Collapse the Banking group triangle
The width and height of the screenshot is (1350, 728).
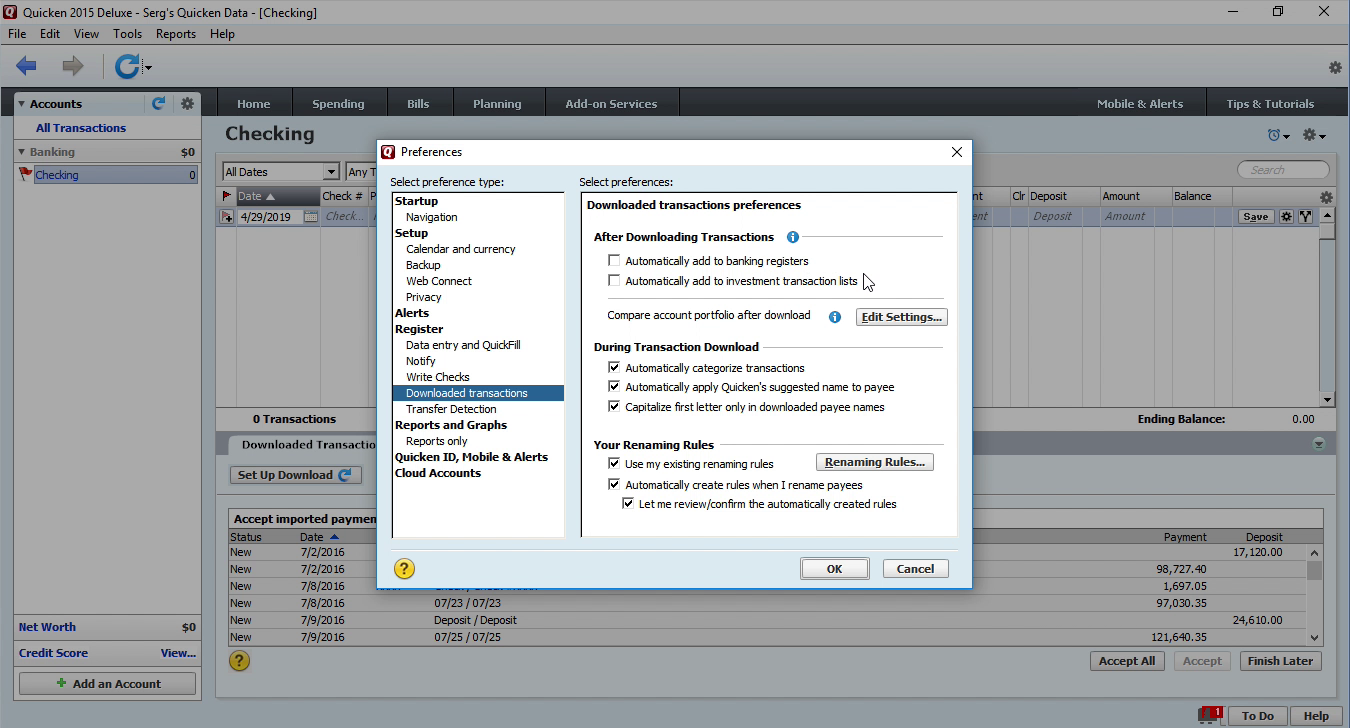21,152
